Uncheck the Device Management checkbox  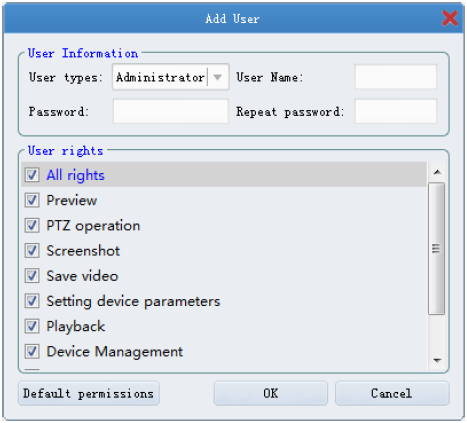(32, 351)
